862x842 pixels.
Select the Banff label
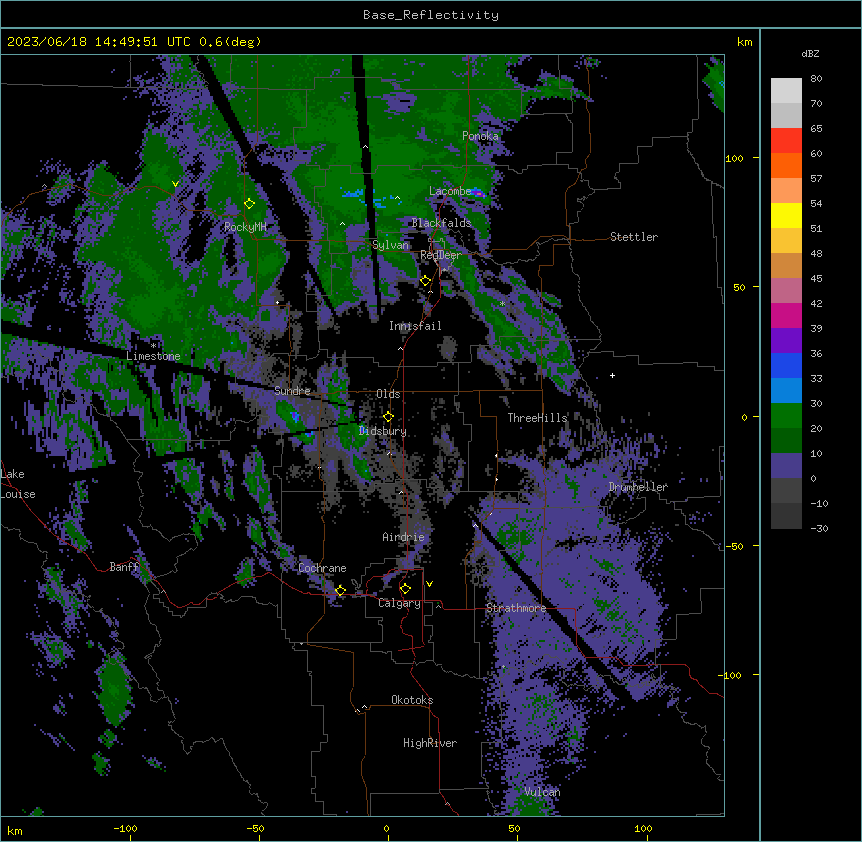(x=124, y=567)
